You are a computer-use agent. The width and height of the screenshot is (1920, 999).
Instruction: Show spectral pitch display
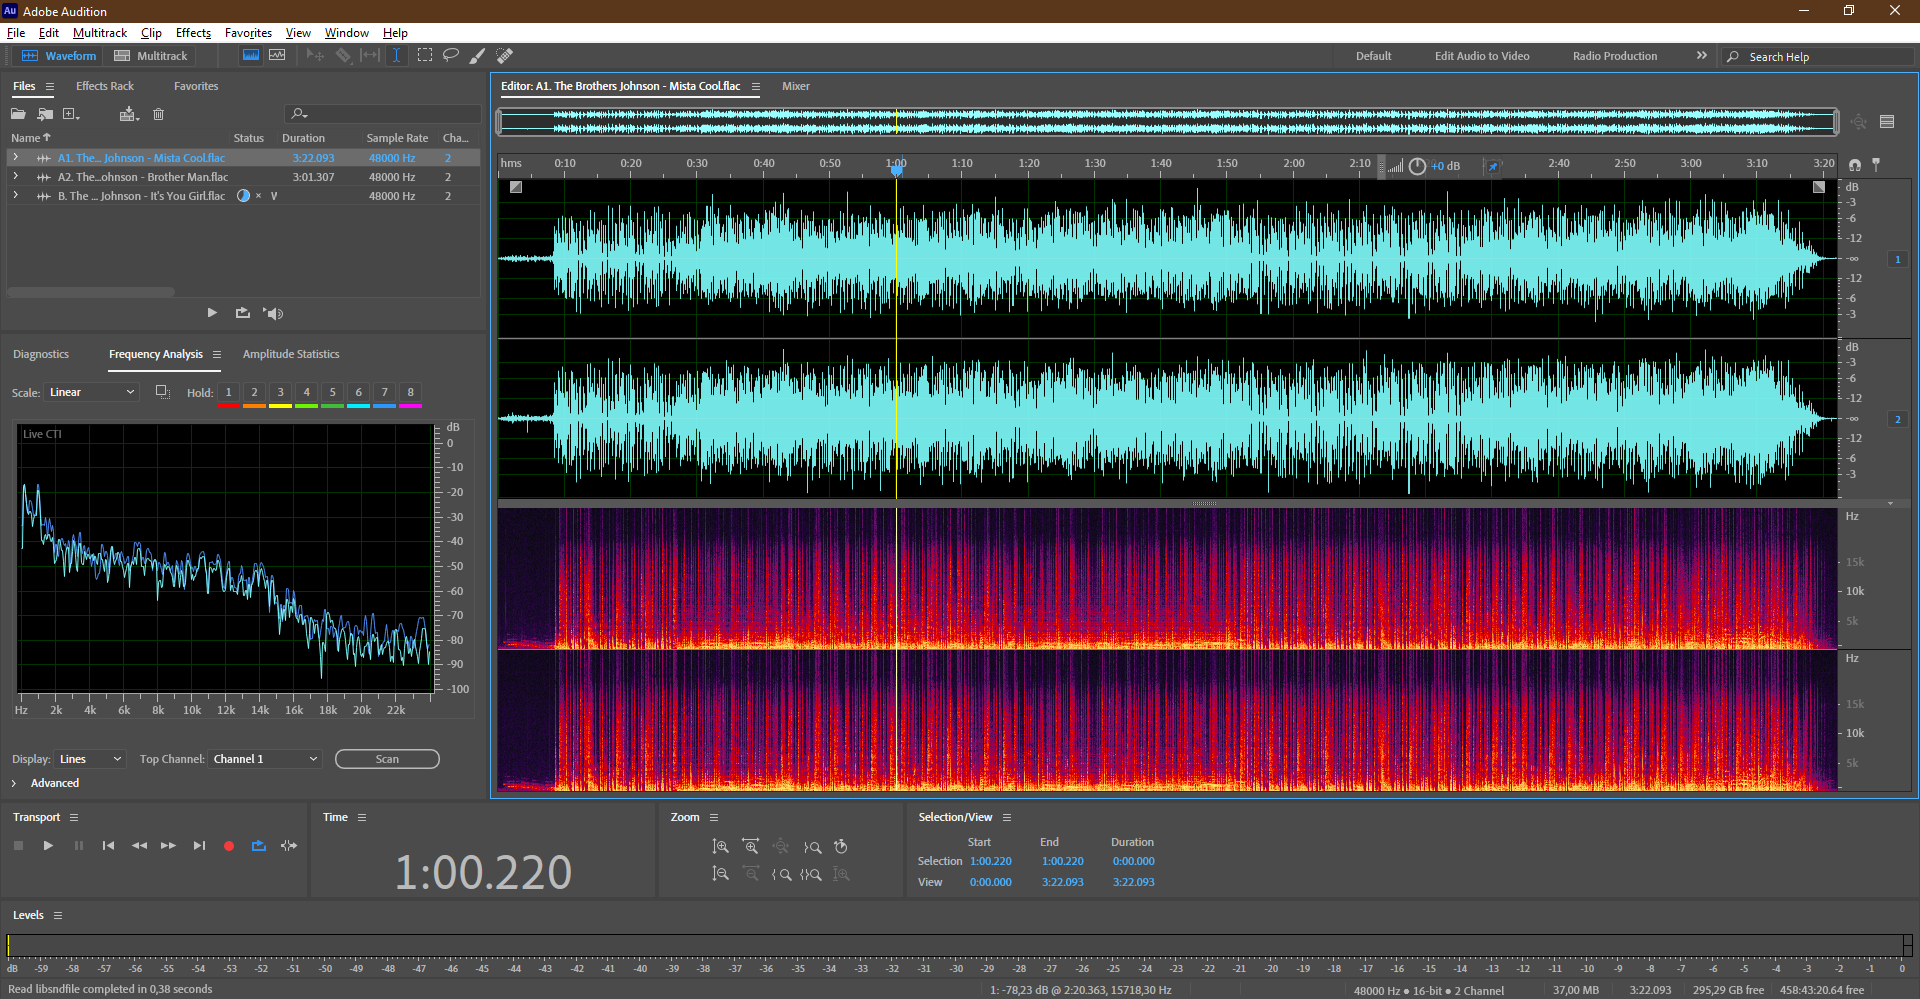pyautogui.click(x=277, y=56)
